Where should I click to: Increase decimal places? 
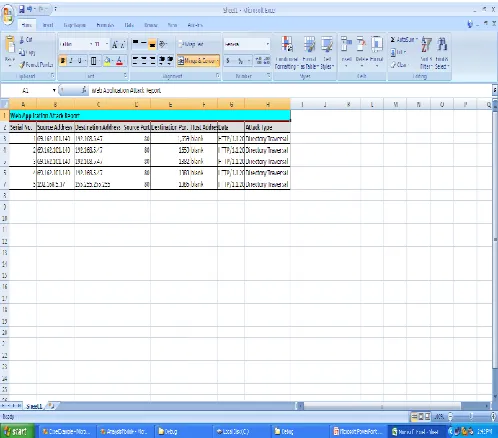pyautogui.click(x=258, y=61)
